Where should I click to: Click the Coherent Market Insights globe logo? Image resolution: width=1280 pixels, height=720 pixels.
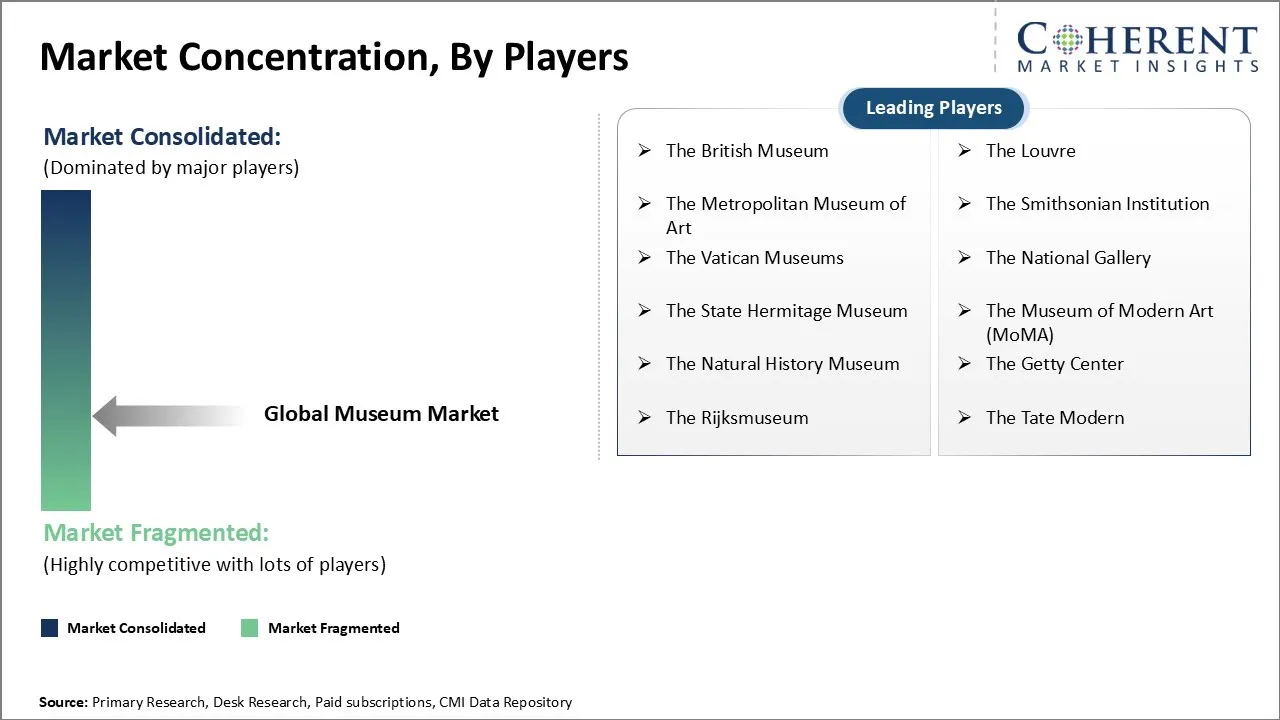coord(1066,40)
